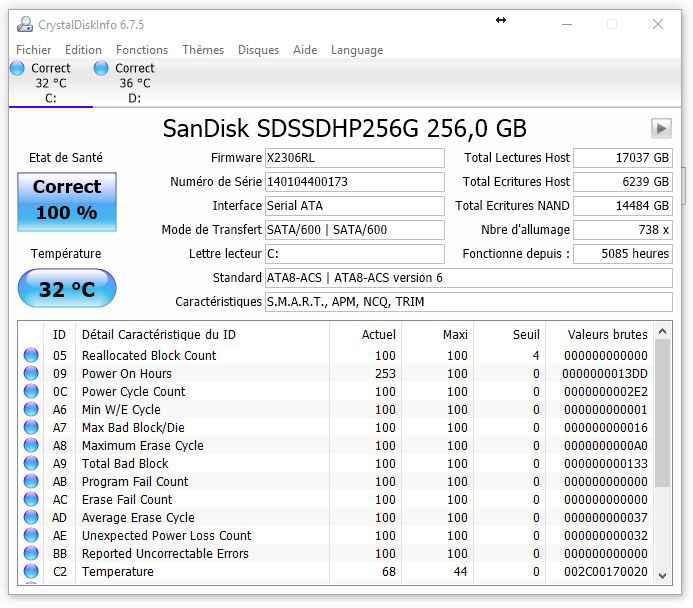
Task: Open the Disques menu
Action: (x=258, y=50)
